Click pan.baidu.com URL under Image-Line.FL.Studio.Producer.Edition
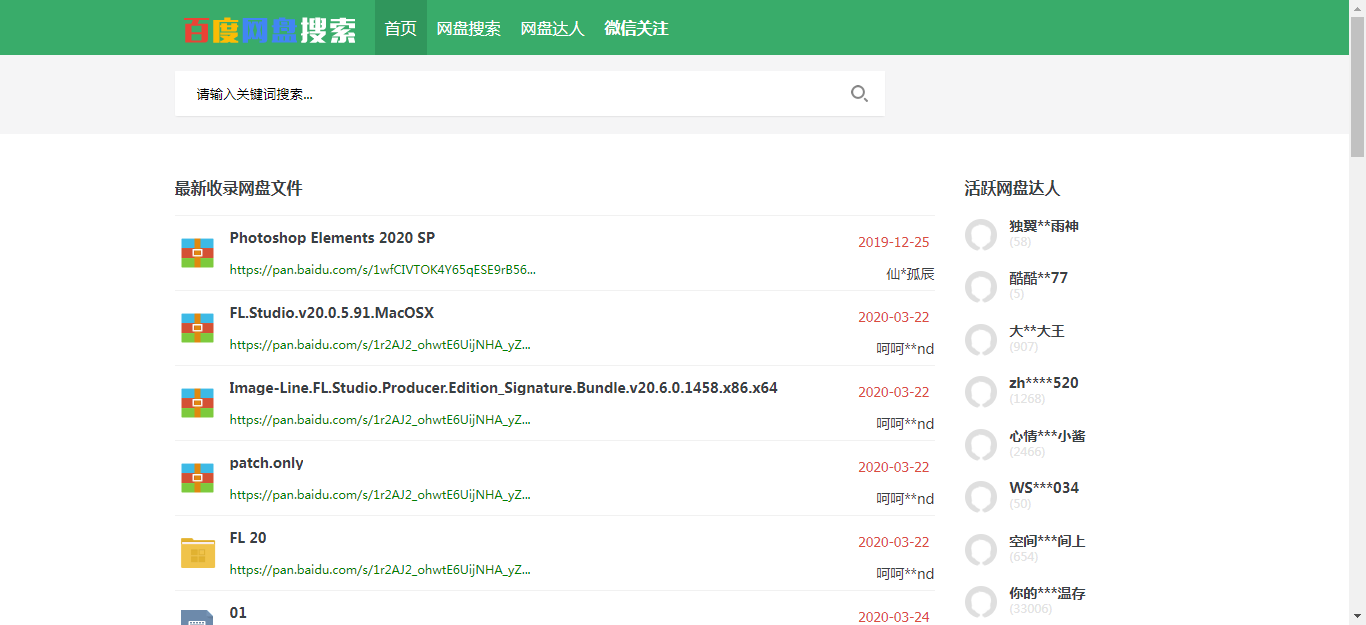This screenshot has height=625, width=1366. click(380, 420)
